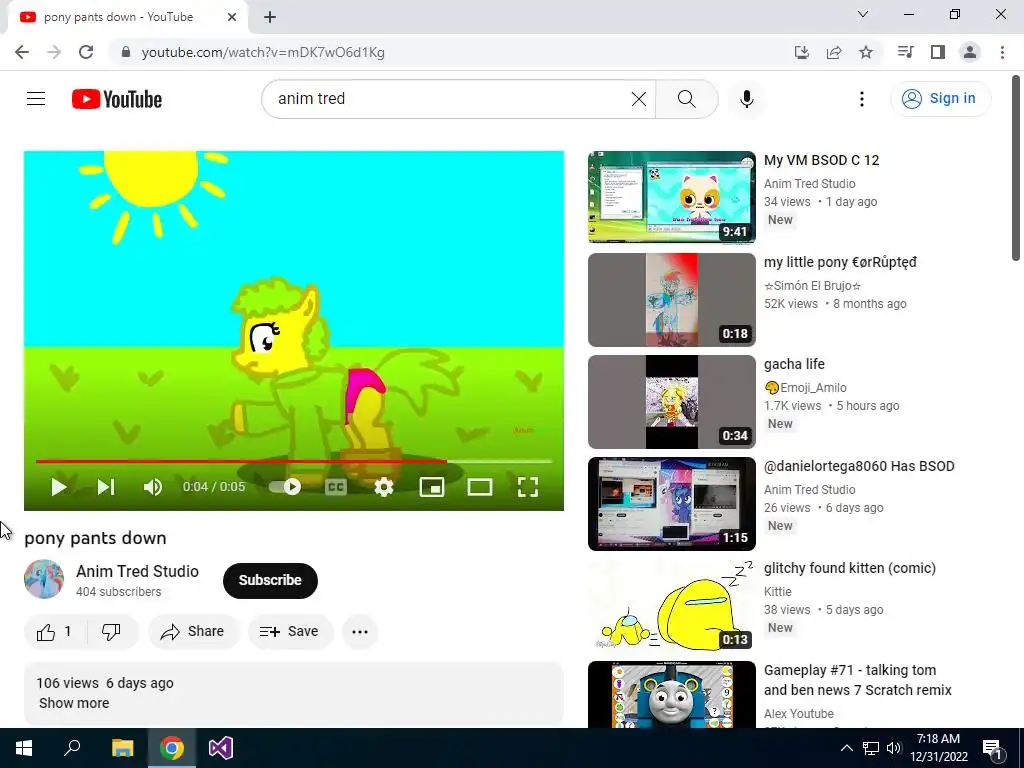Show hidden system tray icons

846,748
